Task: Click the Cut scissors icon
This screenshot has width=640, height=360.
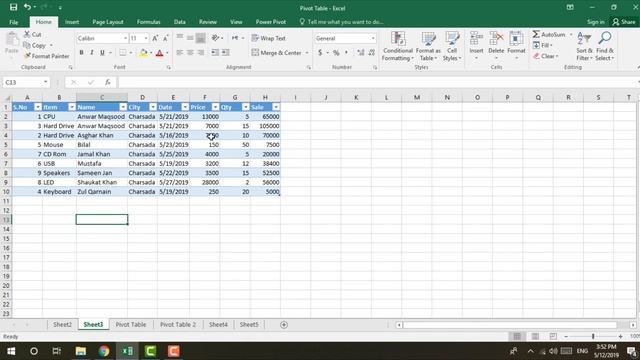Action: (x=27, y=34)
